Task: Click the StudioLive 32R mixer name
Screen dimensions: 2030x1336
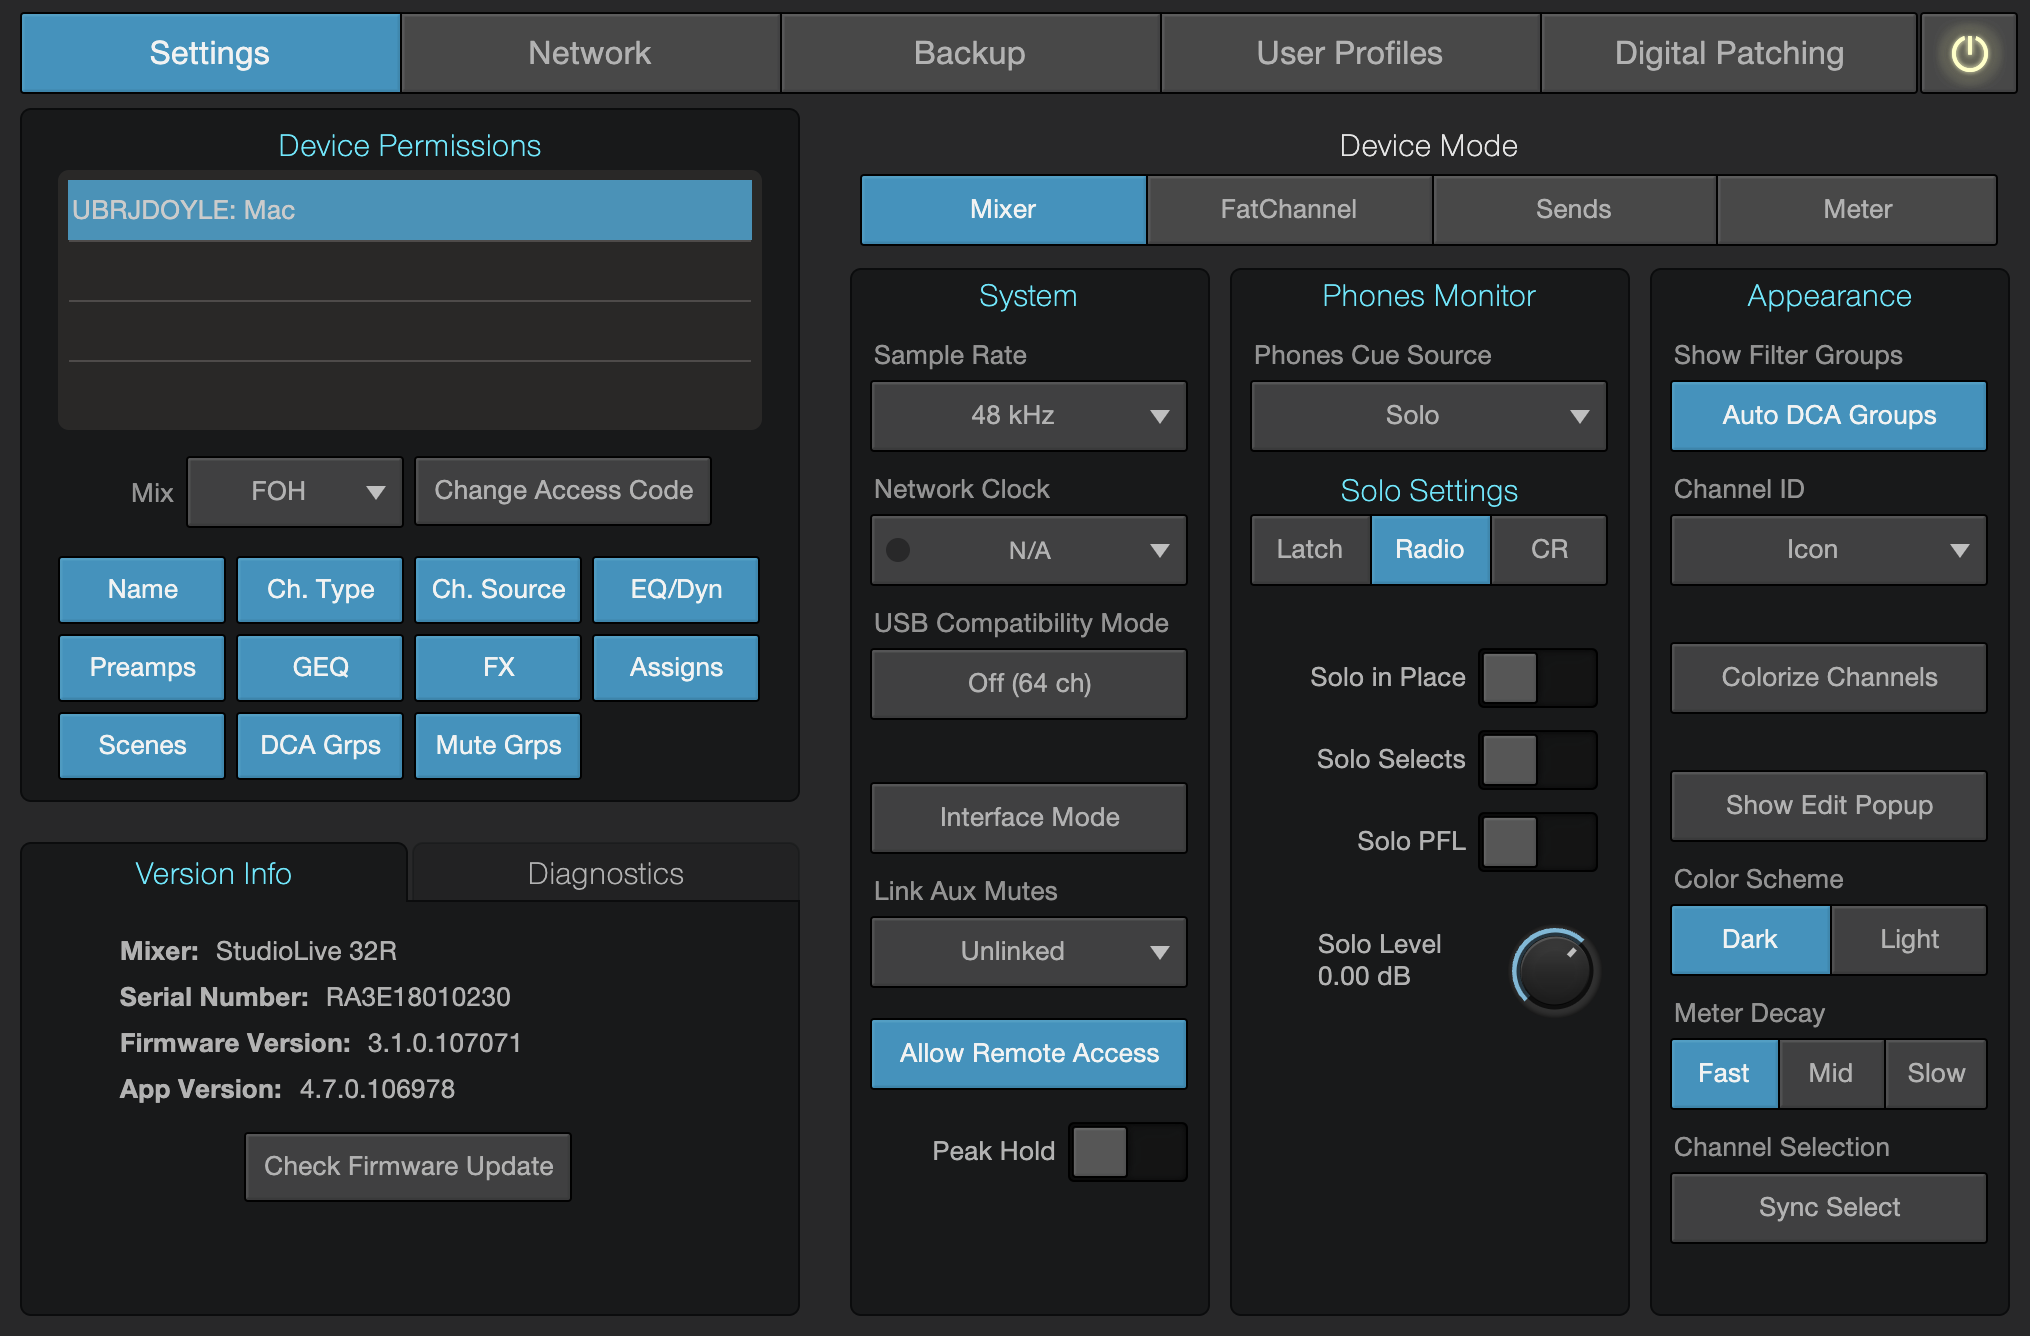Action: 306,951
